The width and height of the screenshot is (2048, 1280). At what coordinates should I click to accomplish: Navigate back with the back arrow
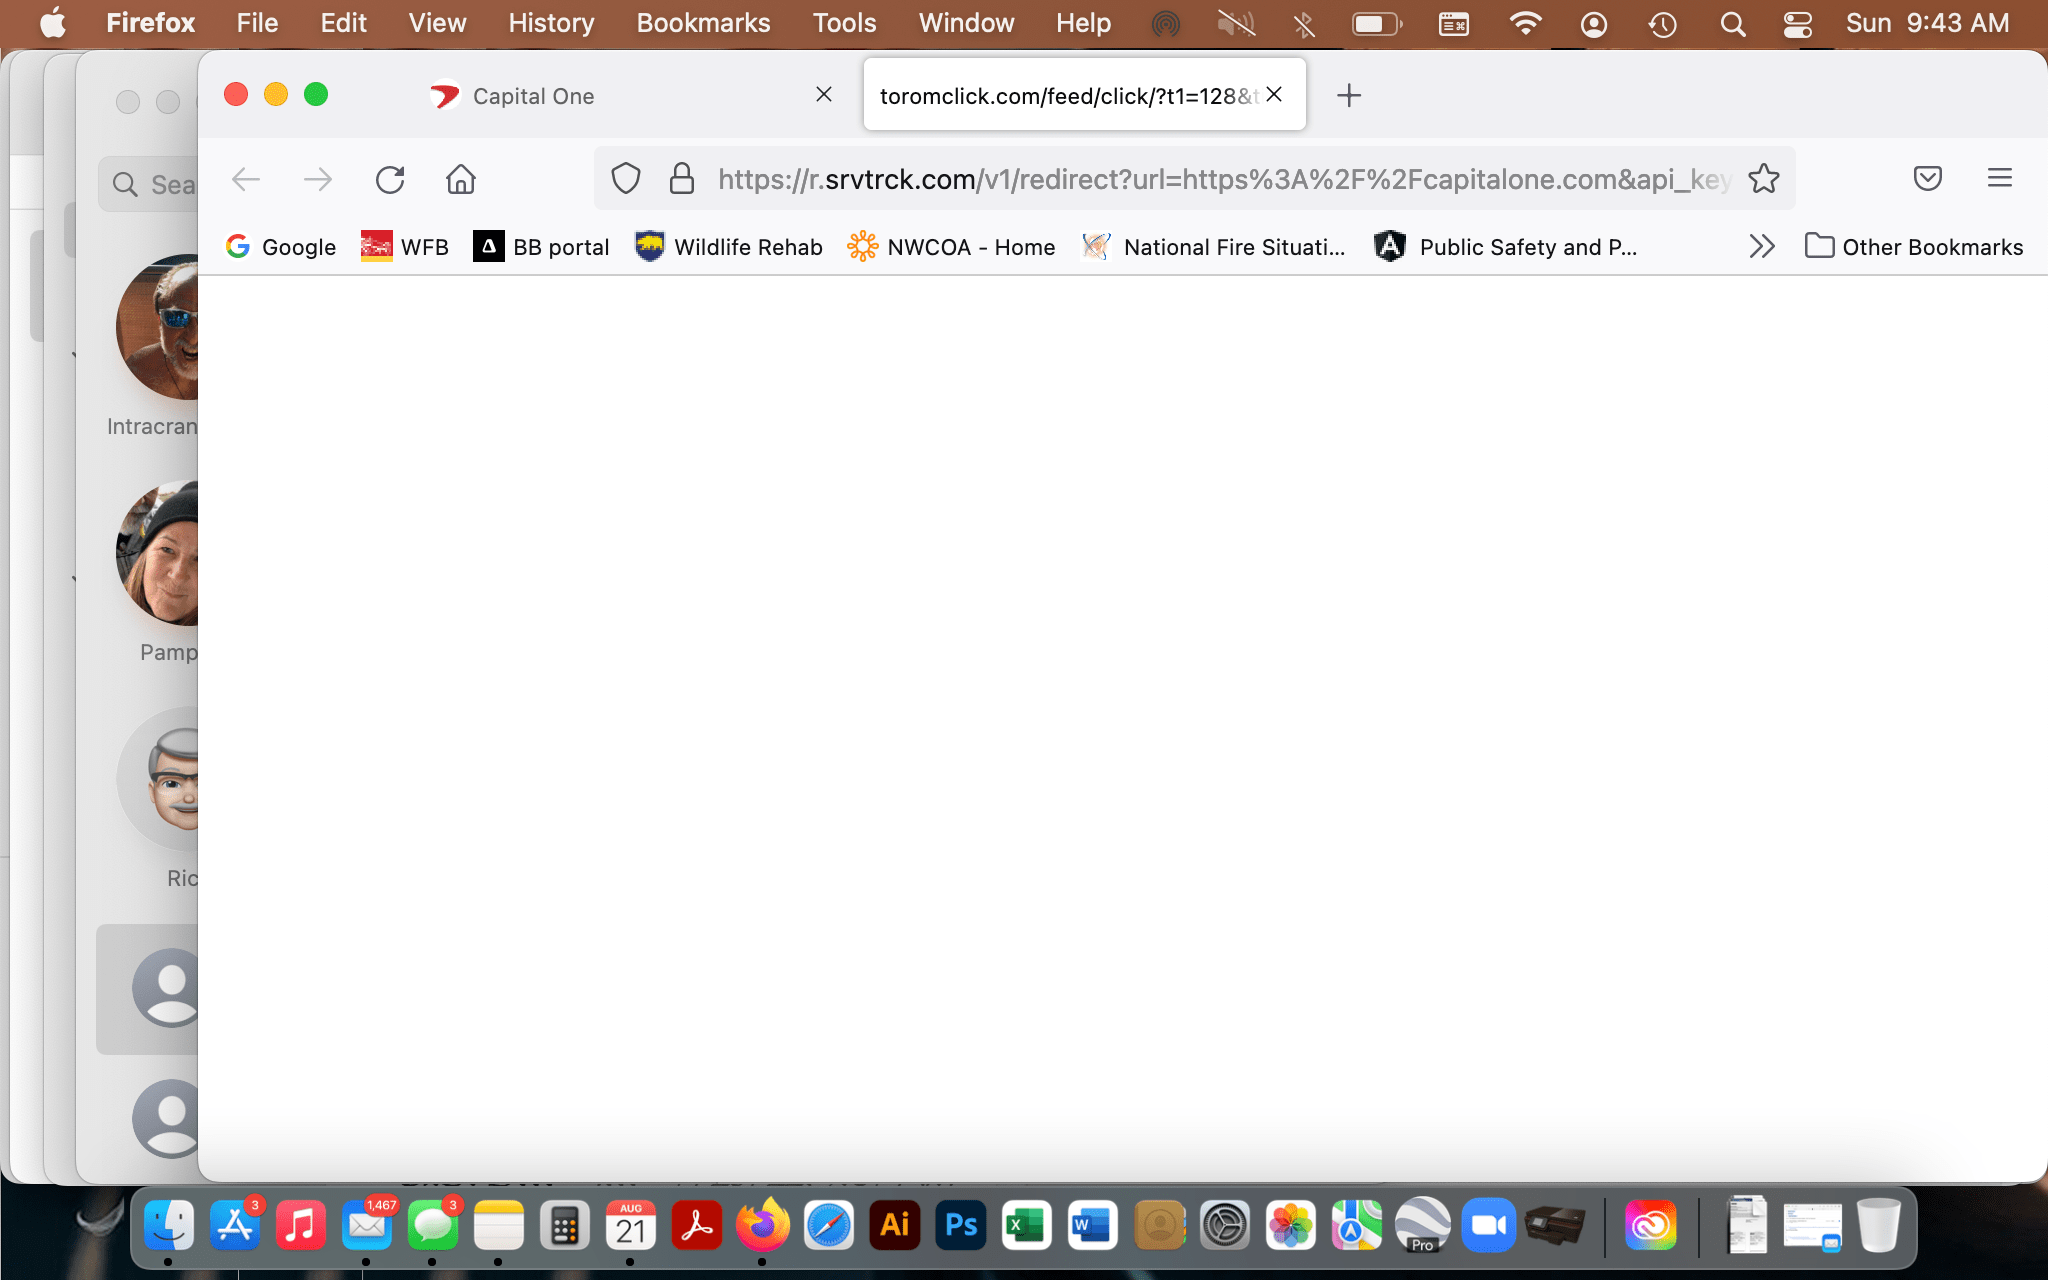coord(245,180)
